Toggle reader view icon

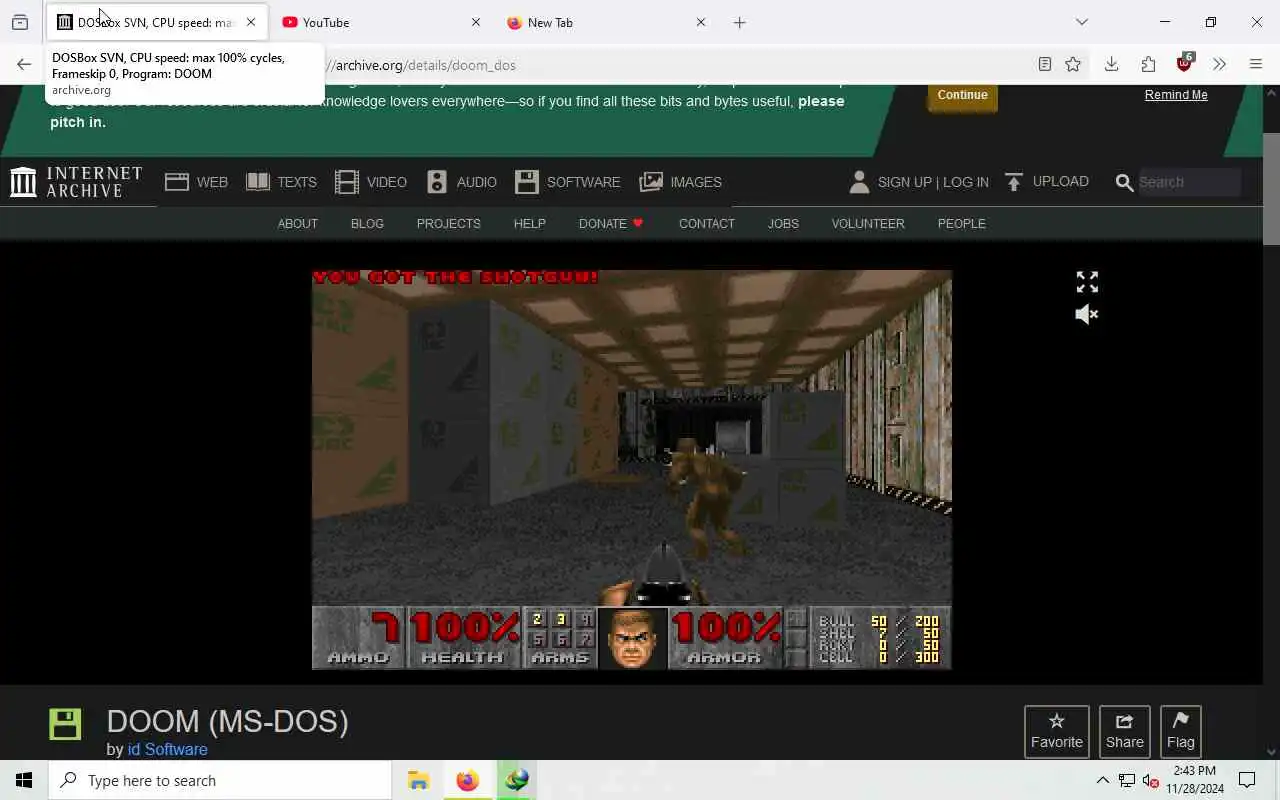(1045, 65)
